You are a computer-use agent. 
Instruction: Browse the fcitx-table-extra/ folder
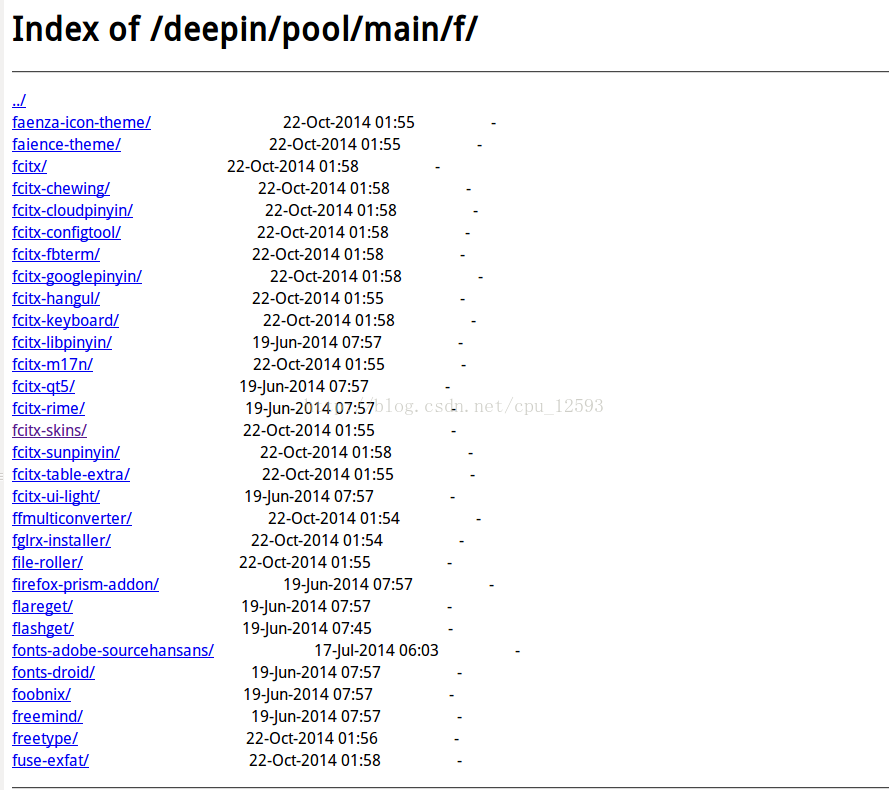pos(71,475)
